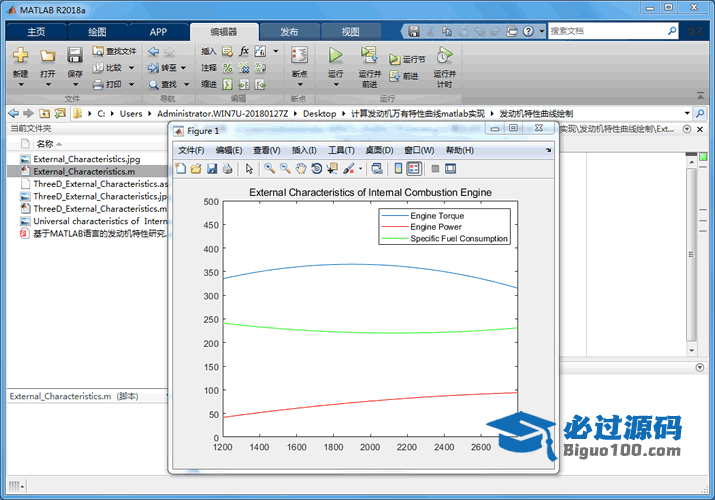Toggle the Edit Plot arrow tool
This screenshot has width=715, height=500.
(x=249, y=169)
